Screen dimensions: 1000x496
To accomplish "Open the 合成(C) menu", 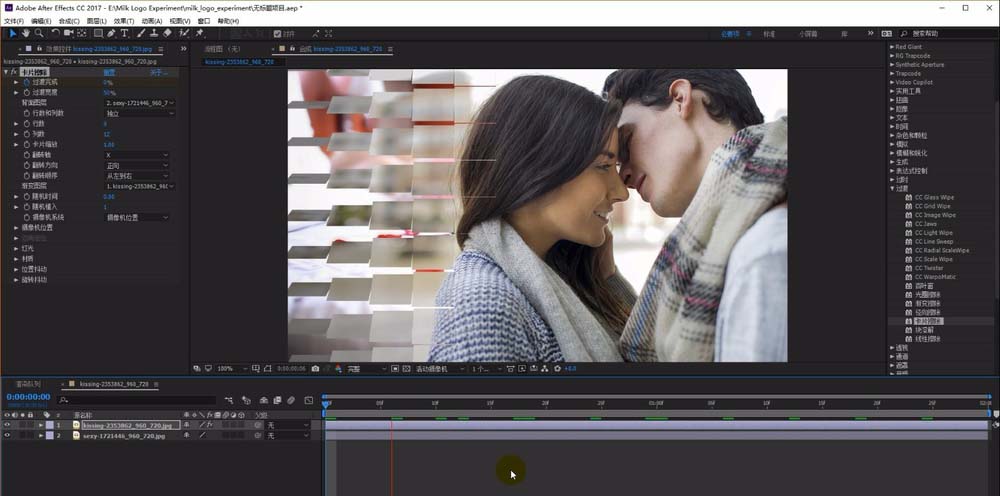I will pos(69,20).
